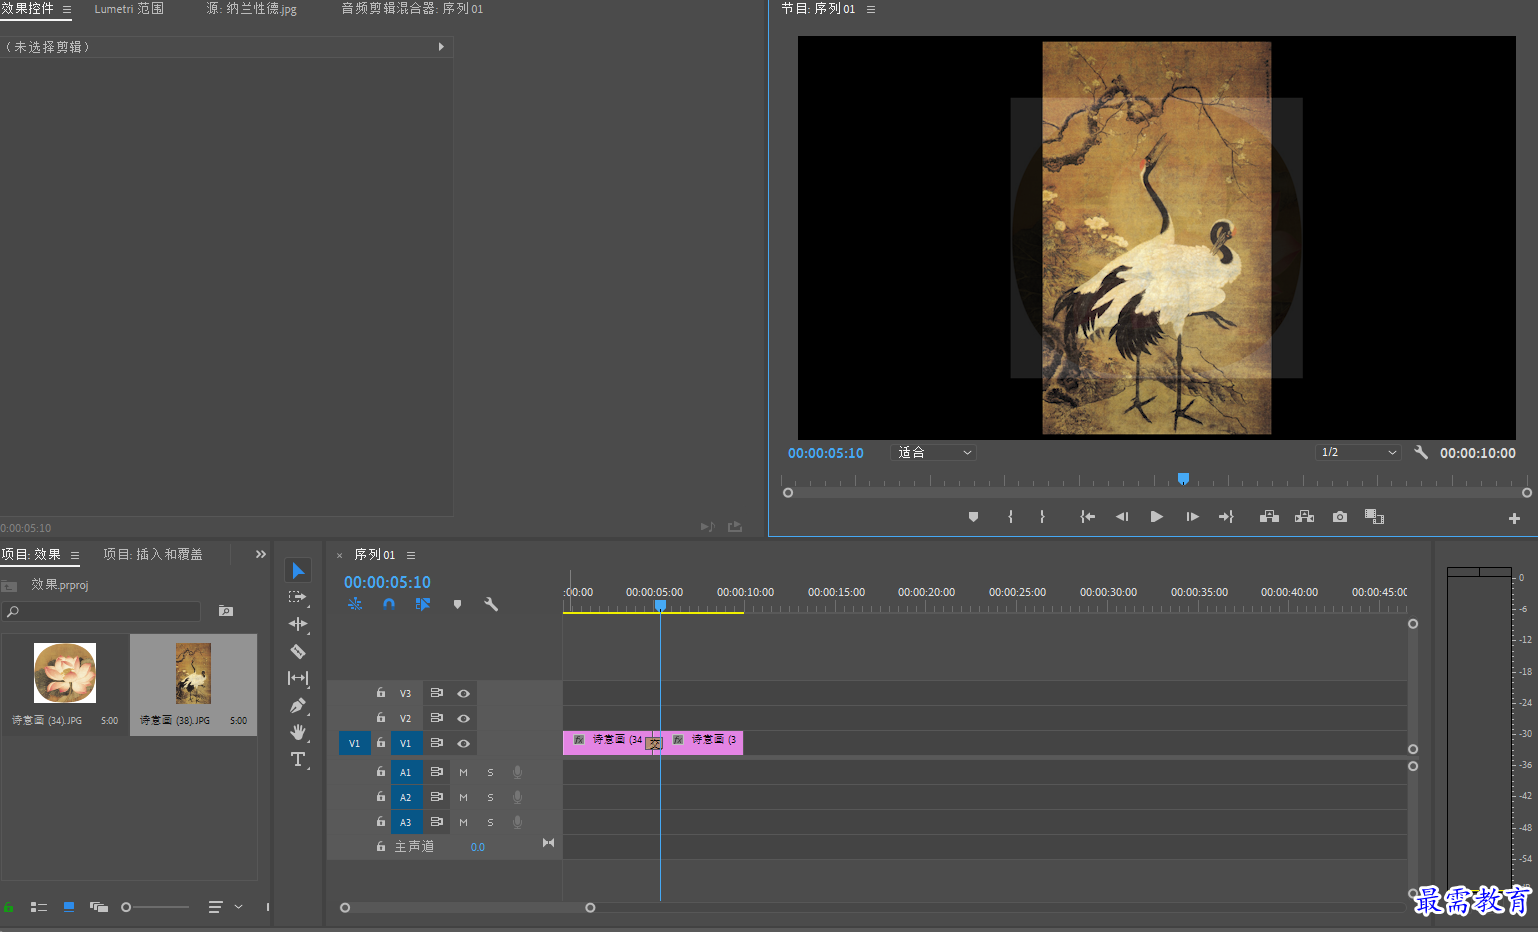Click the Lift button
This screenshot has width=1538, height=932.
pyautogui.click(x=1269, y=517)
